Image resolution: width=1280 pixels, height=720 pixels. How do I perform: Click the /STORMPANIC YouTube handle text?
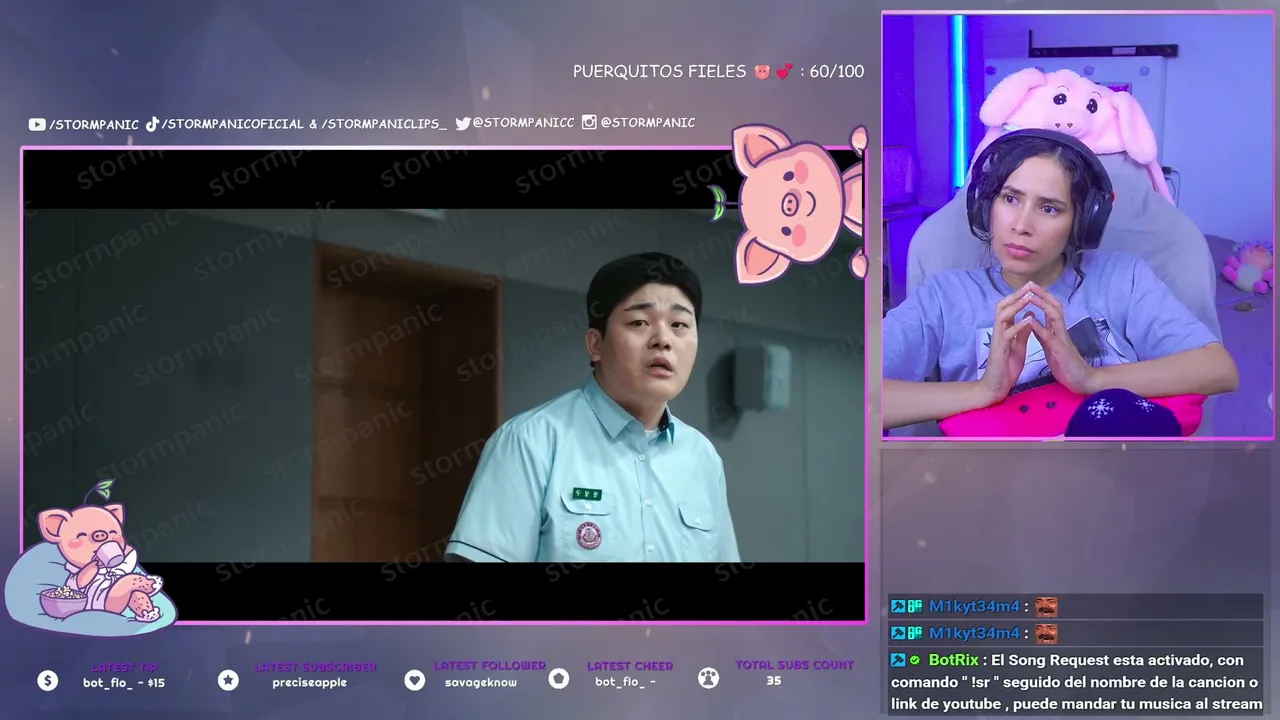[93, 125]
